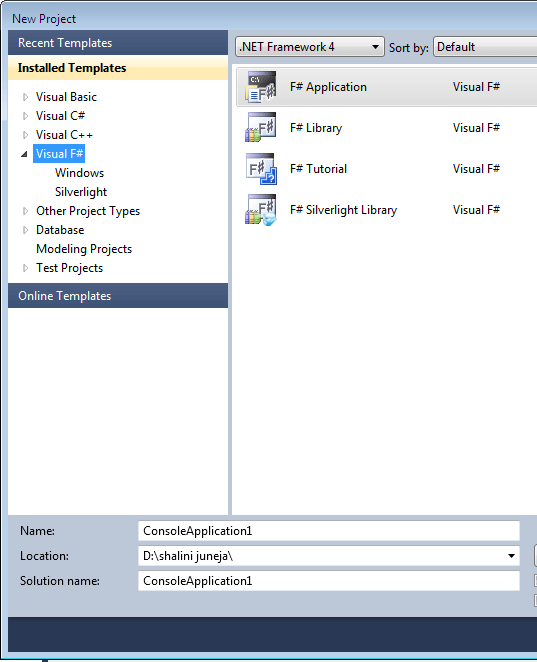This screenshot has width=537, height=662.
Task: Expand the Test Projects node
Action: click(25, 268)
